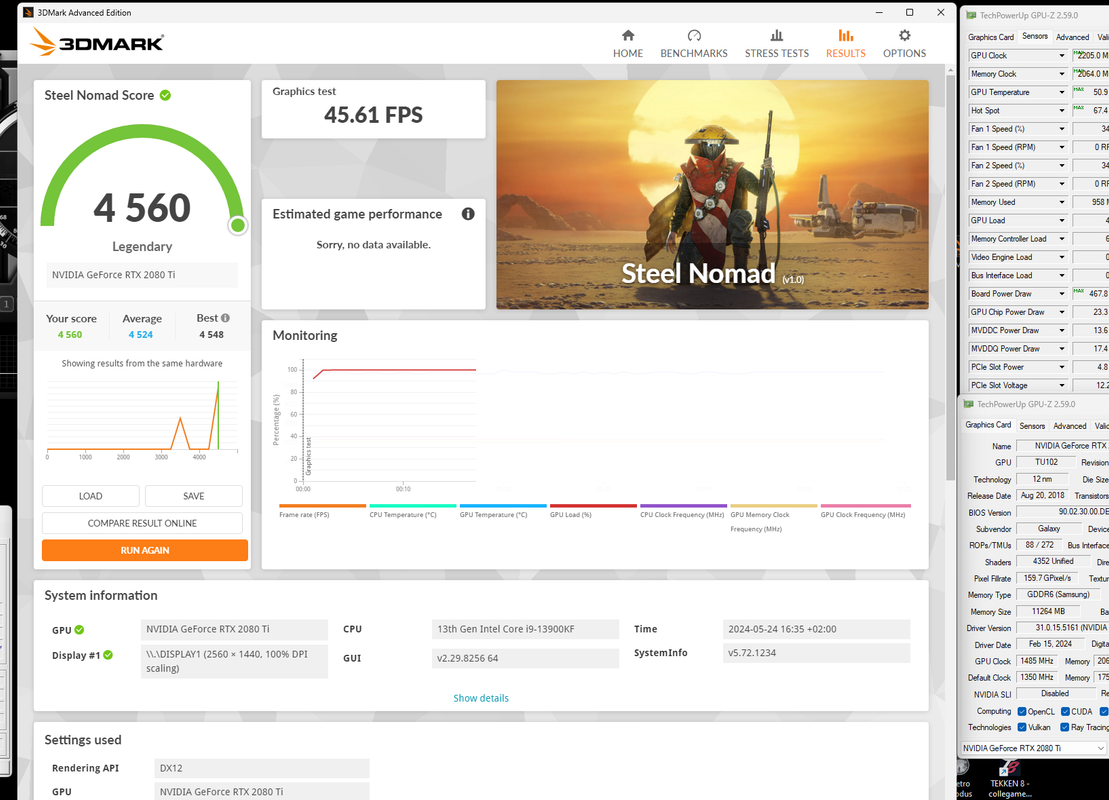Image resolution: width=1109 pixels, height=800 pixels.
Task: Expand the Memory Used sensor dropdown
Action: point(1062,202)
